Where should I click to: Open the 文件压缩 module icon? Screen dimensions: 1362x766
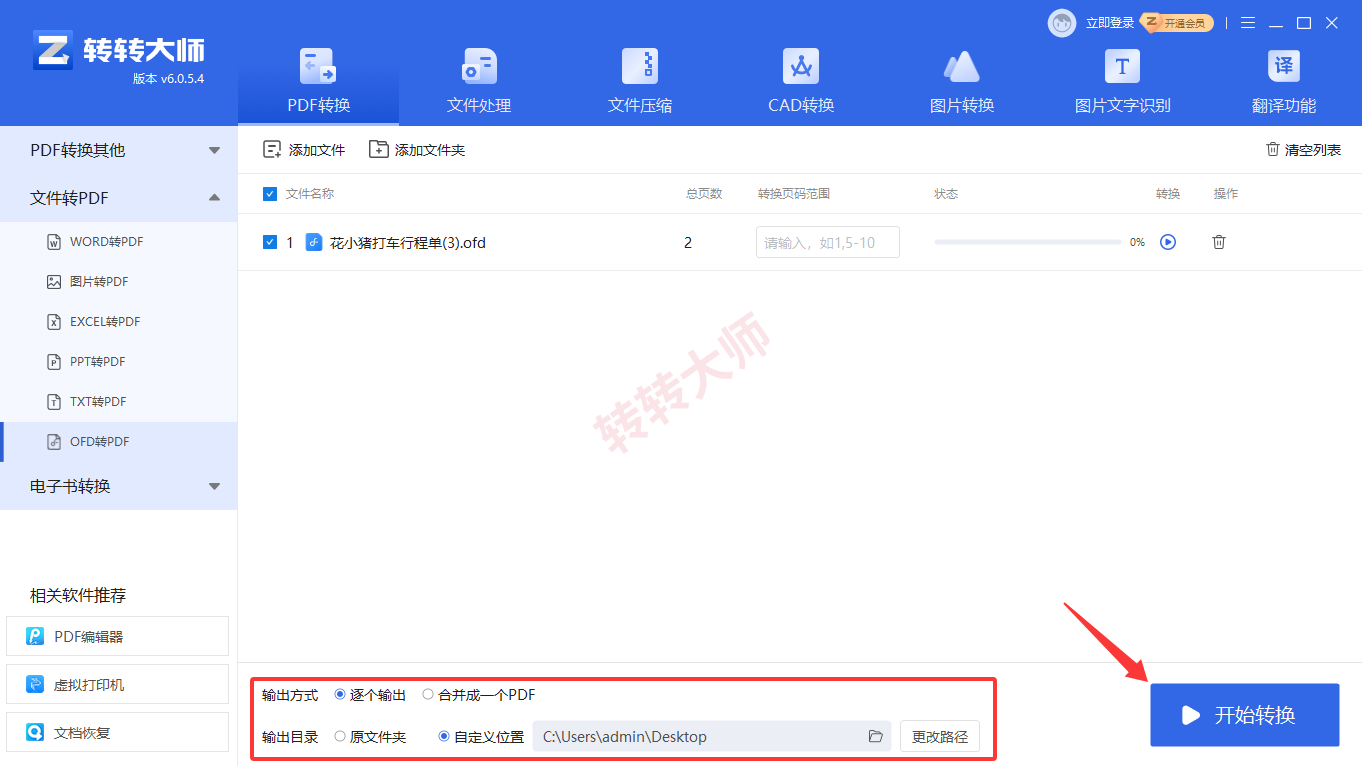click(640, 66)
